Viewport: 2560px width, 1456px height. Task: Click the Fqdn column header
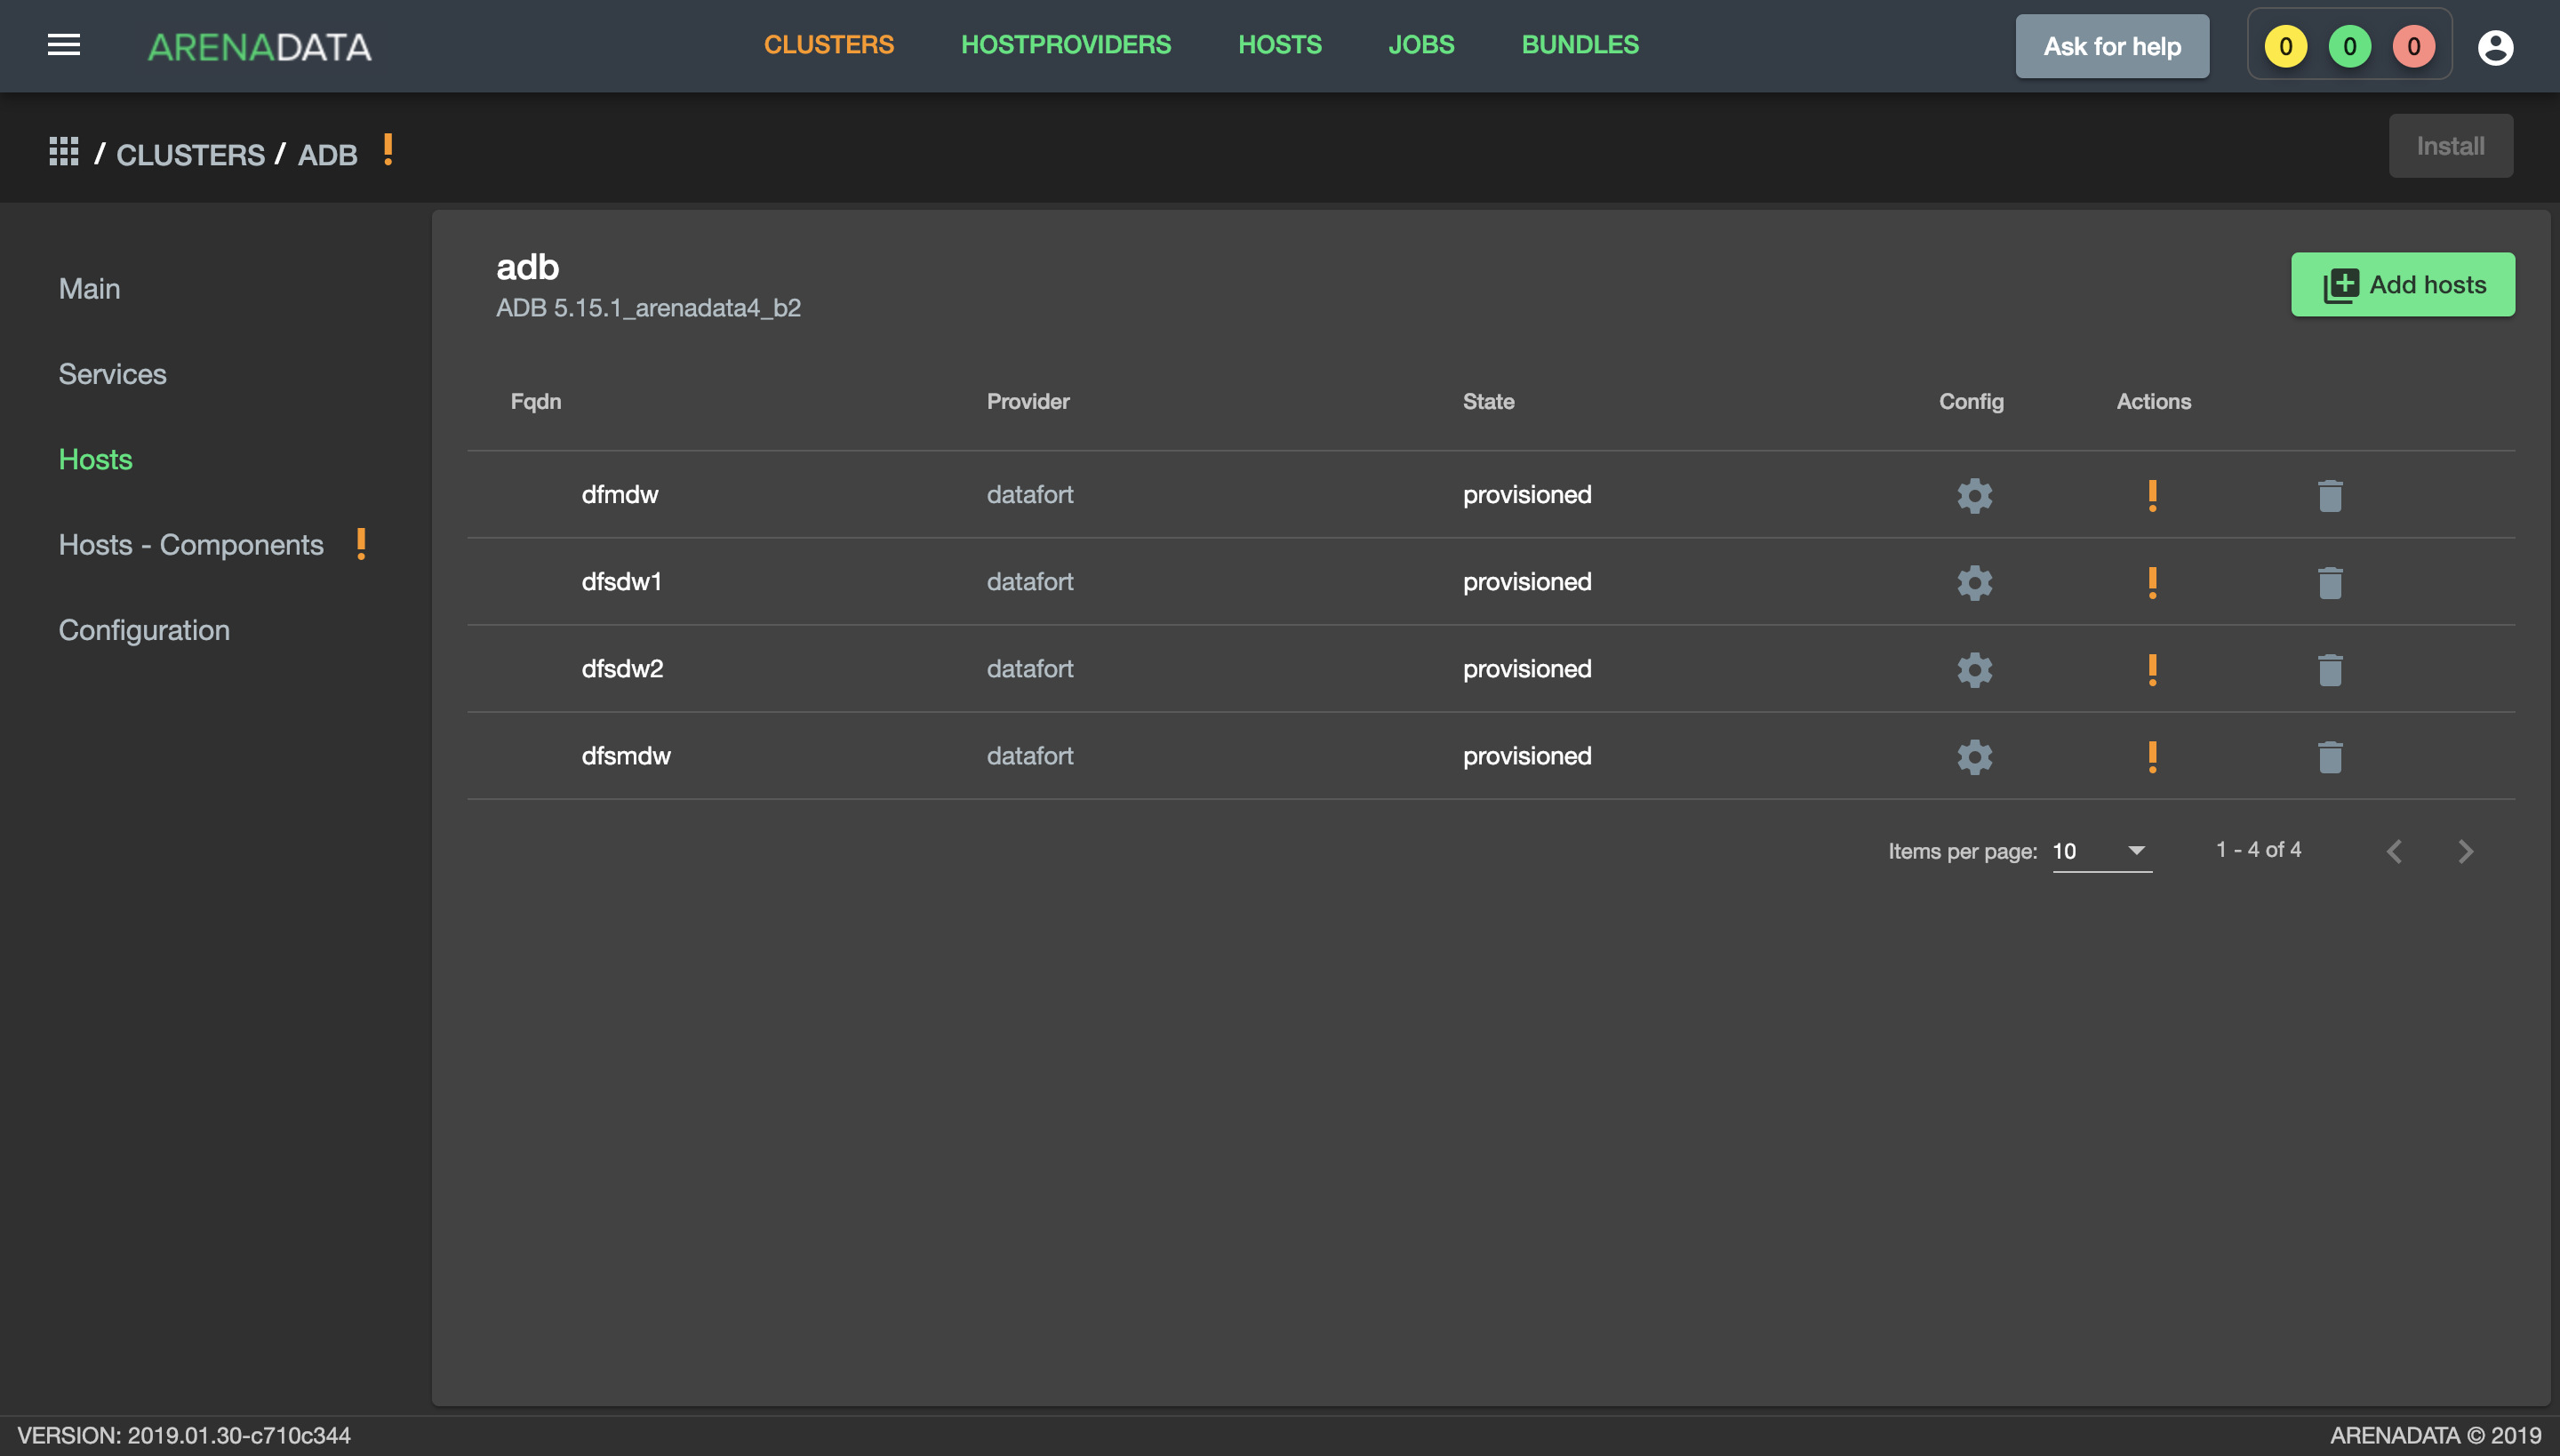(535, 401)
